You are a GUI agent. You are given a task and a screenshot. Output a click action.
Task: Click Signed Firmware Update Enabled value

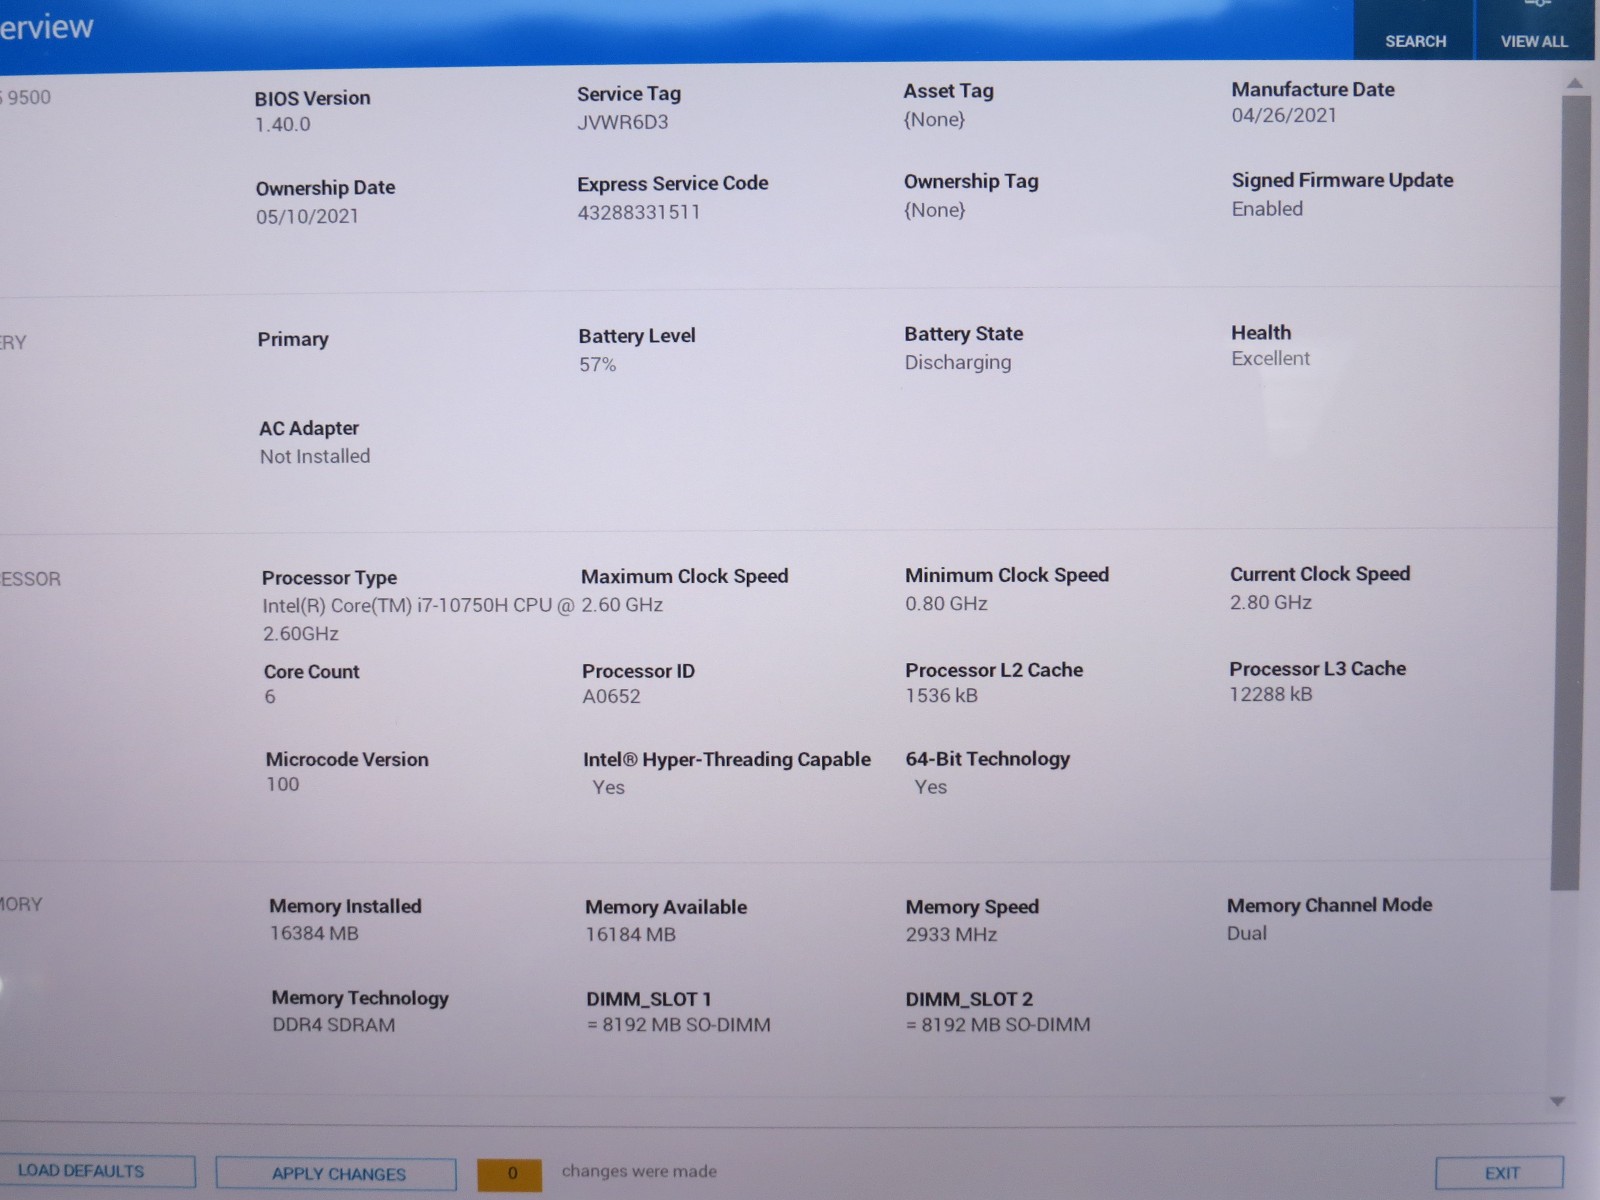1267,209
